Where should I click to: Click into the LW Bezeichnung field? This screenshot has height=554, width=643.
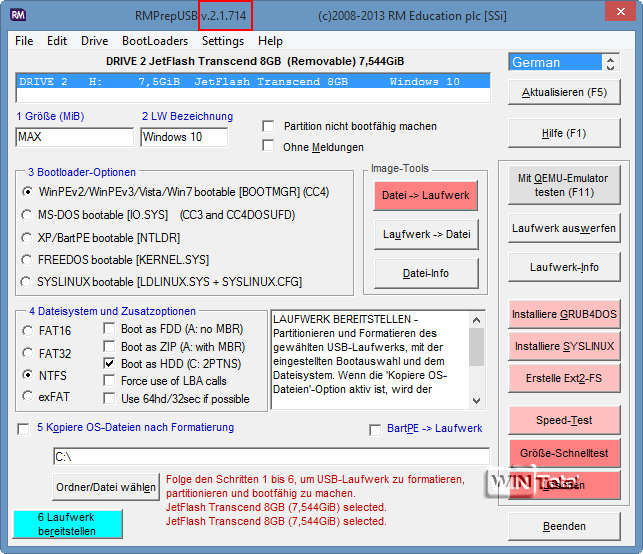click(184, 137)
